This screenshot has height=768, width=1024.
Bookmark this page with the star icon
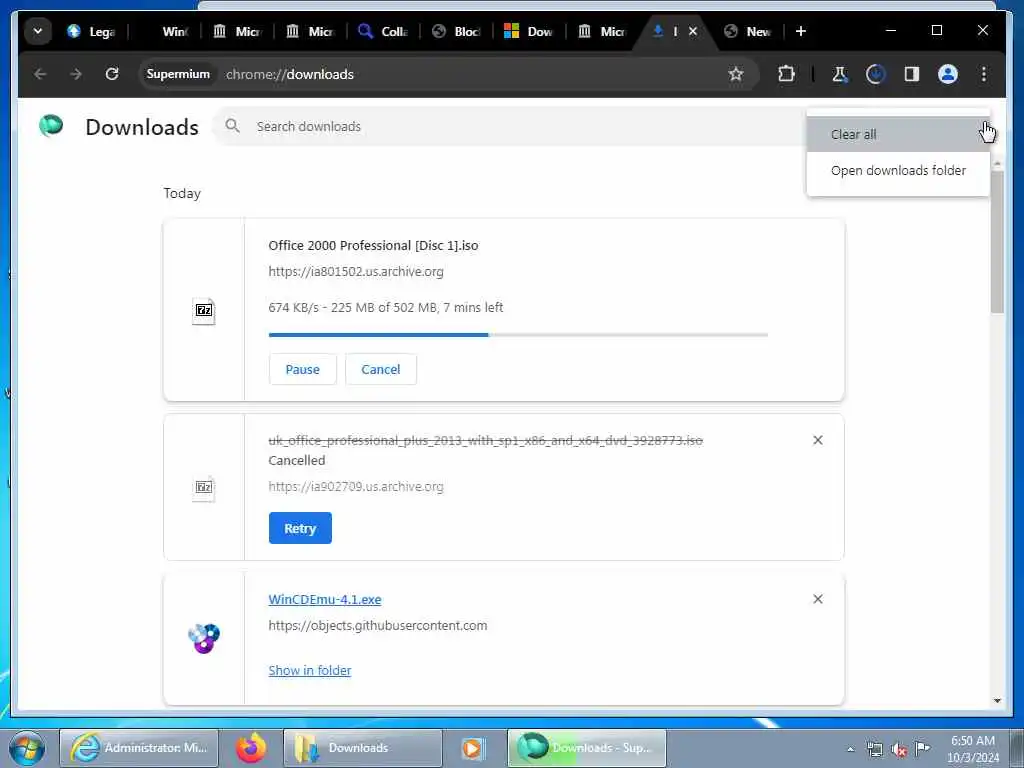click(x=736, y=74)
